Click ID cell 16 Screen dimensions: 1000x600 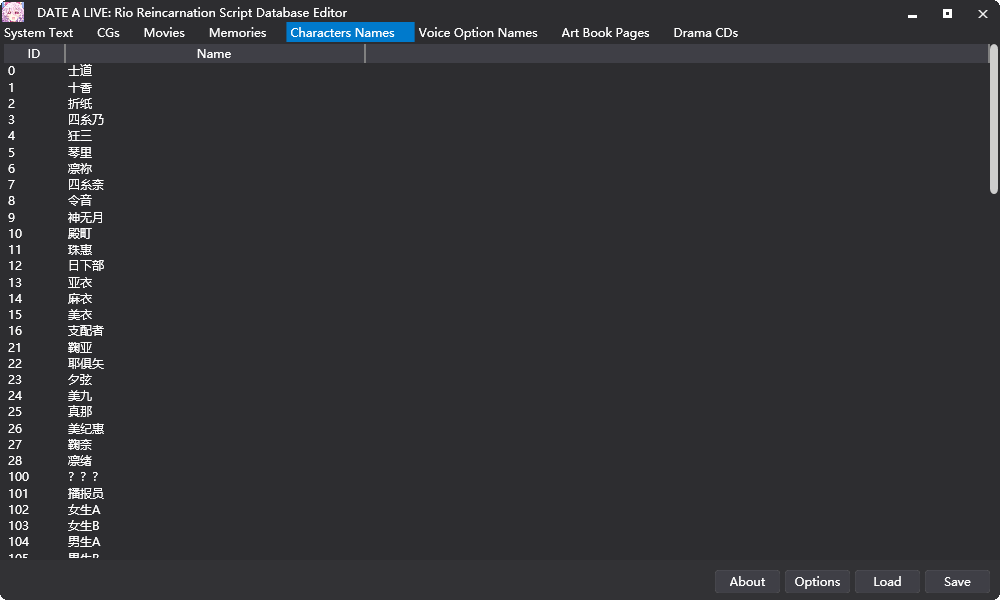click(x=15, y=331)
